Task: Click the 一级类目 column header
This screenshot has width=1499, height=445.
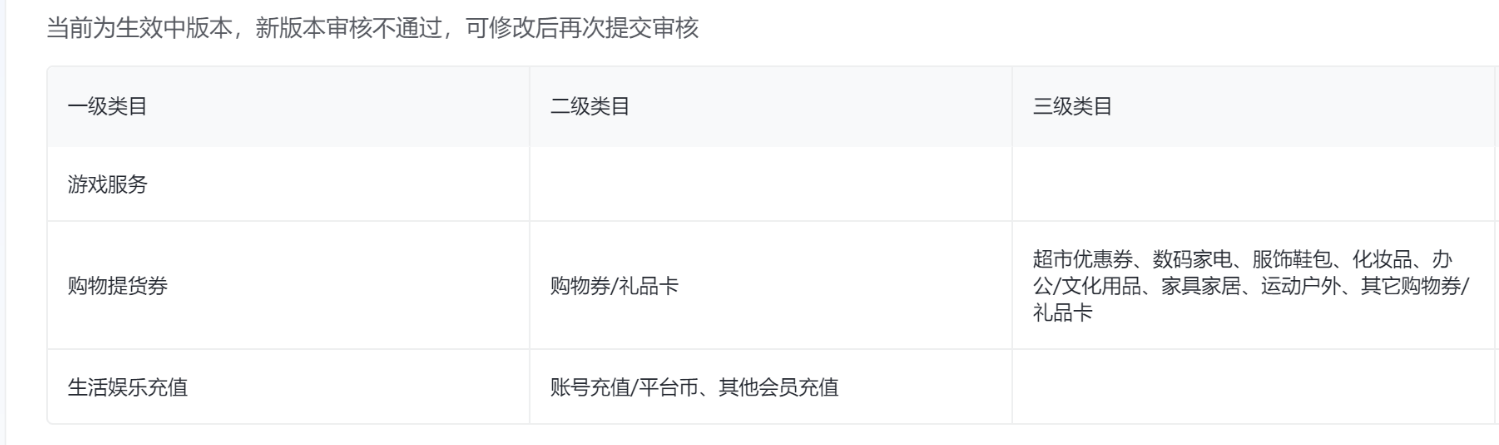Action: tap(108, 107)
